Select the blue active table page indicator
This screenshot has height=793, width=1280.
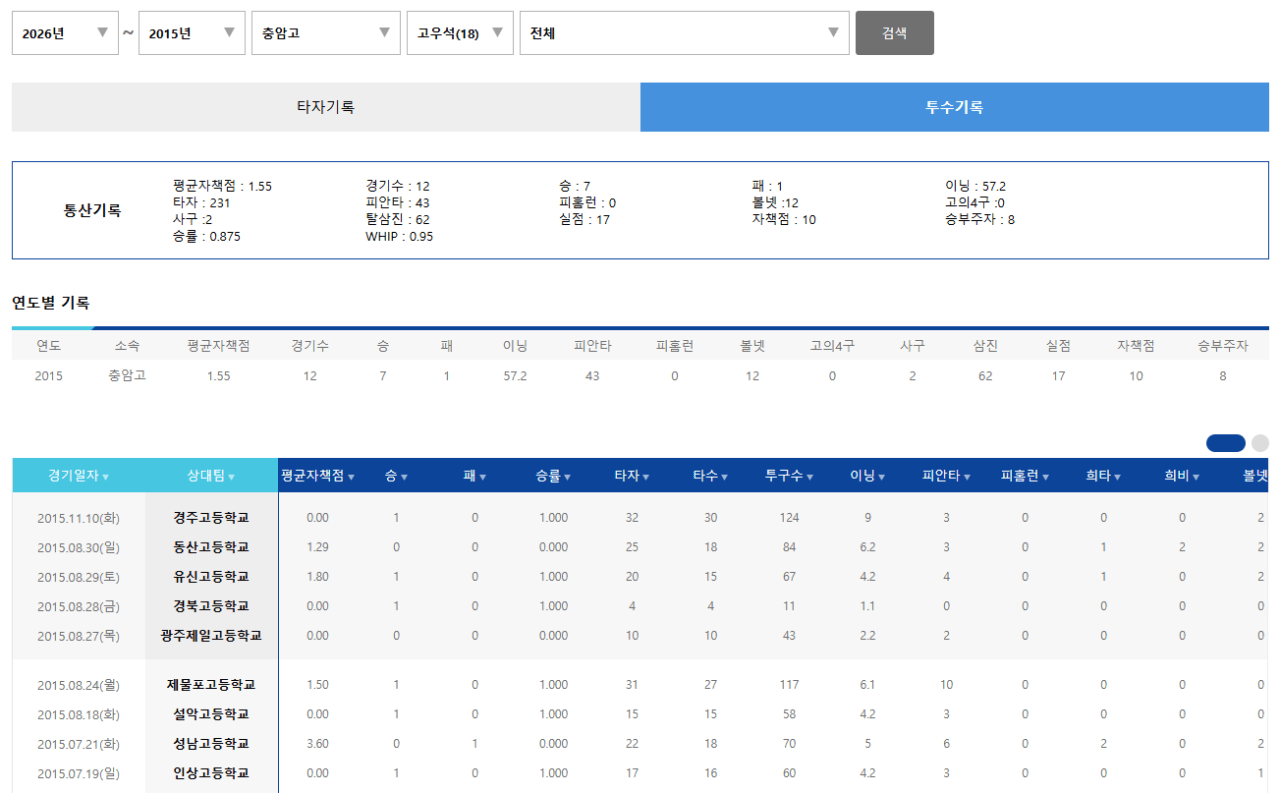(1226, 443)
